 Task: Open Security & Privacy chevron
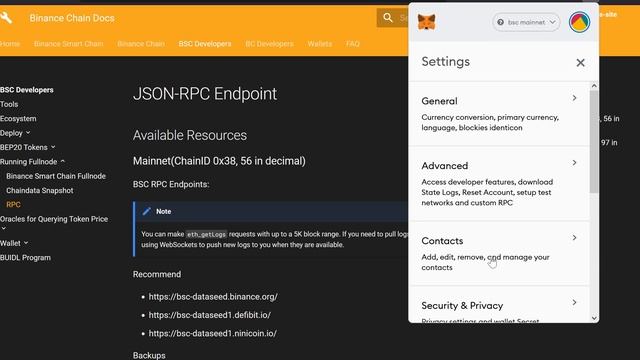click(x=574, y=302)
